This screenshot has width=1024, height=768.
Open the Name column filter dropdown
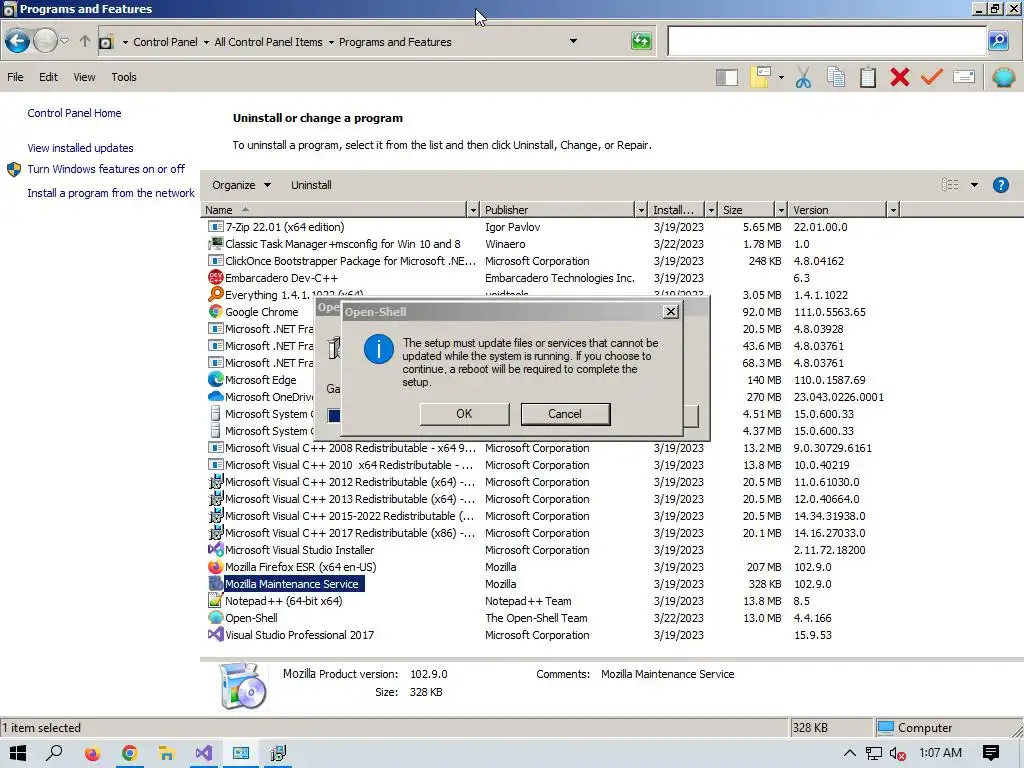coord(473,210)
